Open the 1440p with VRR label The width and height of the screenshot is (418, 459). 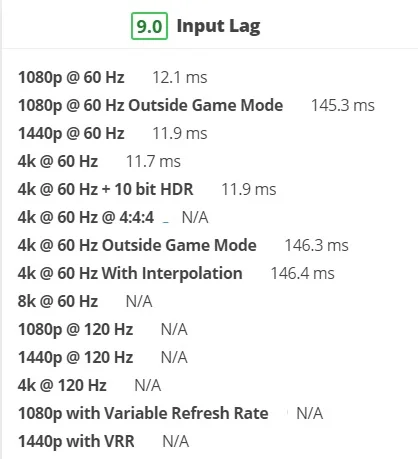coord(76,441)
